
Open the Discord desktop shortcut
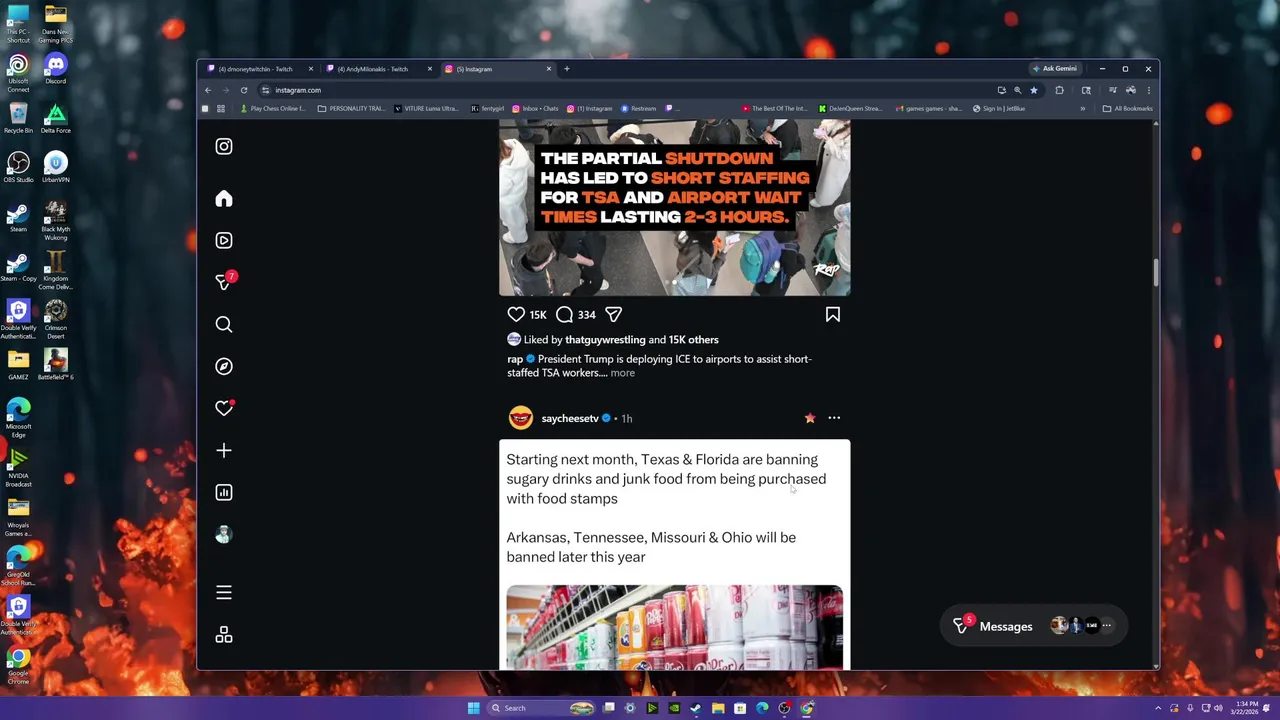coord(56,70)
